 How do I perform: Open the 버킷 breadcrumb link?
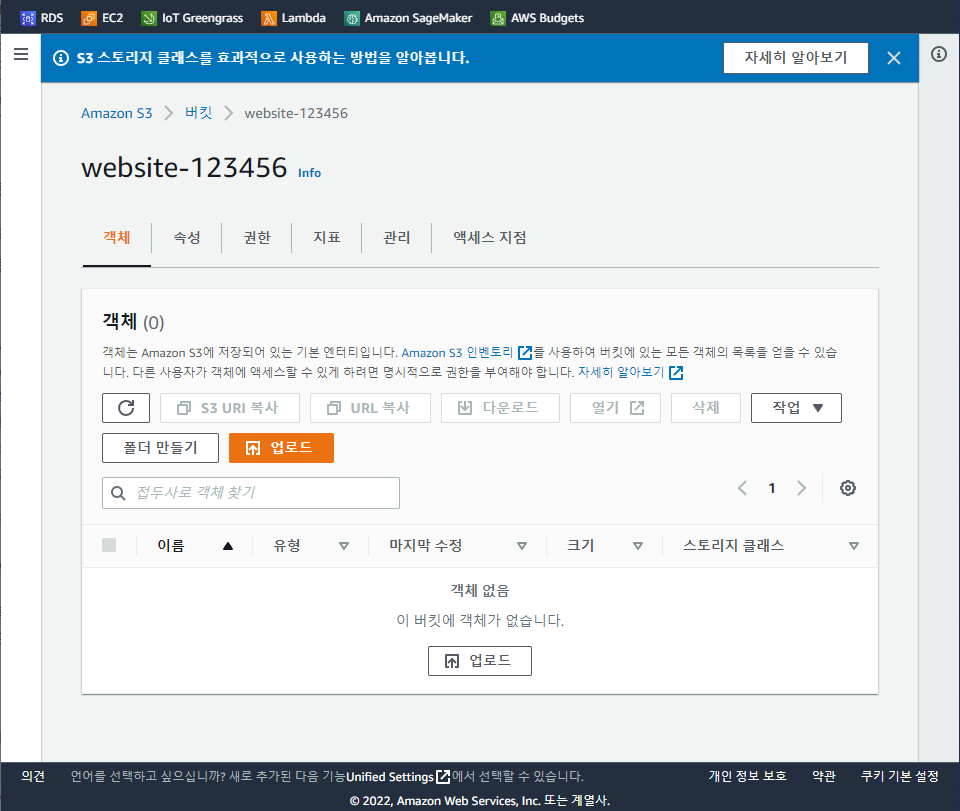(198, 113)
